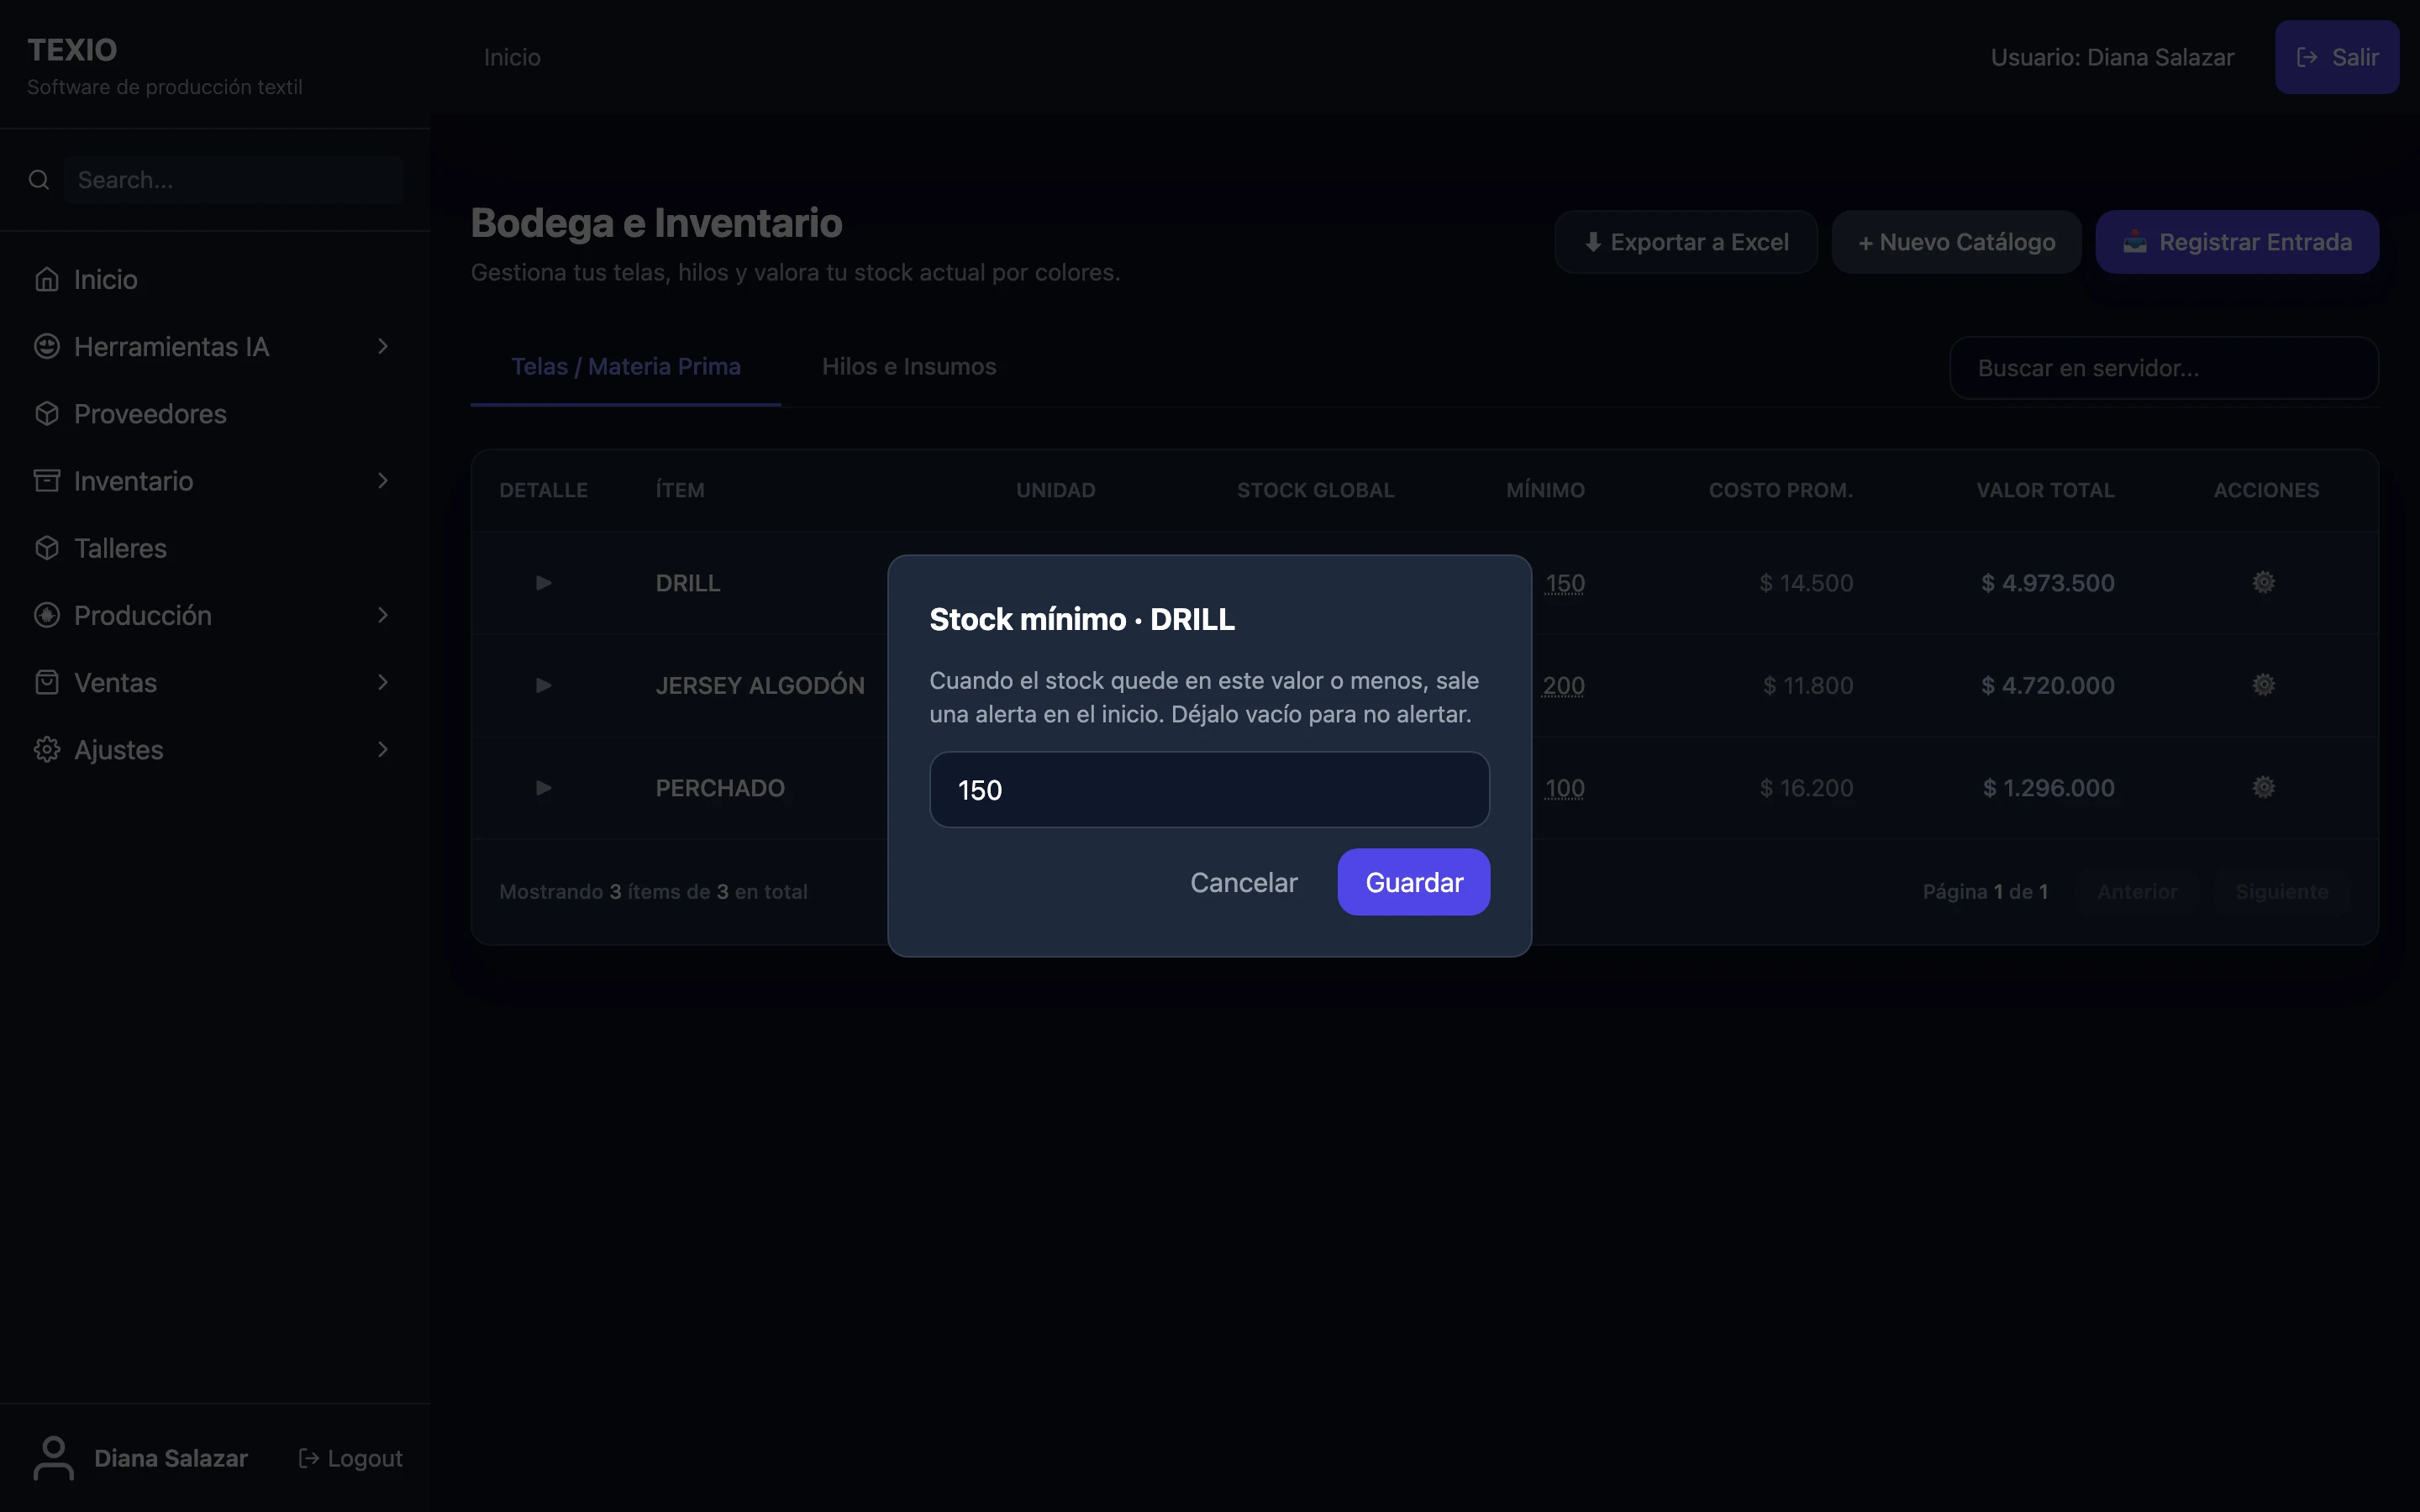2420x1512 pixels.
Task: Focus the Buscar en servidor search field
Action: coord(2164,368)
